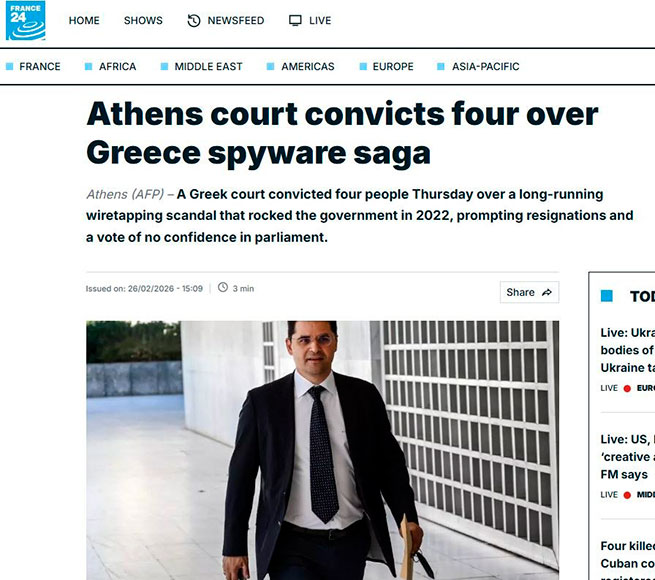Select the Africa section
This screenshot has width=655, height=580.
tap(117, 66)
